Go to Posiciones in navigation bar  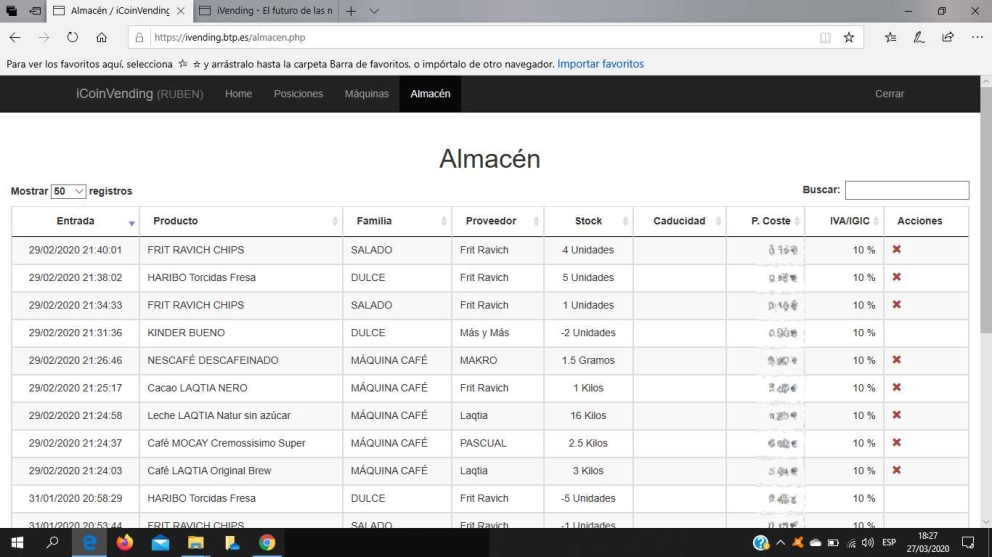pyautogui.click(x=298, y=94)
